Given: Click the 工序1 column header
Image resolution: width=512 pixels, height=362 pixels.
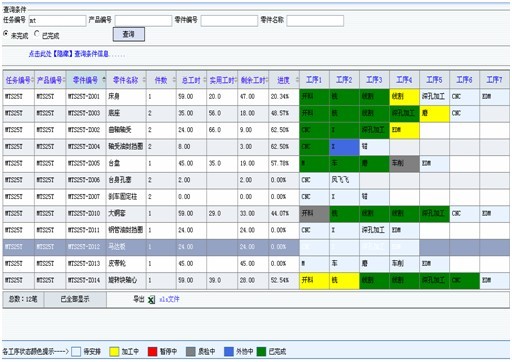Looking at the screenshot, I should click(314, 80).
